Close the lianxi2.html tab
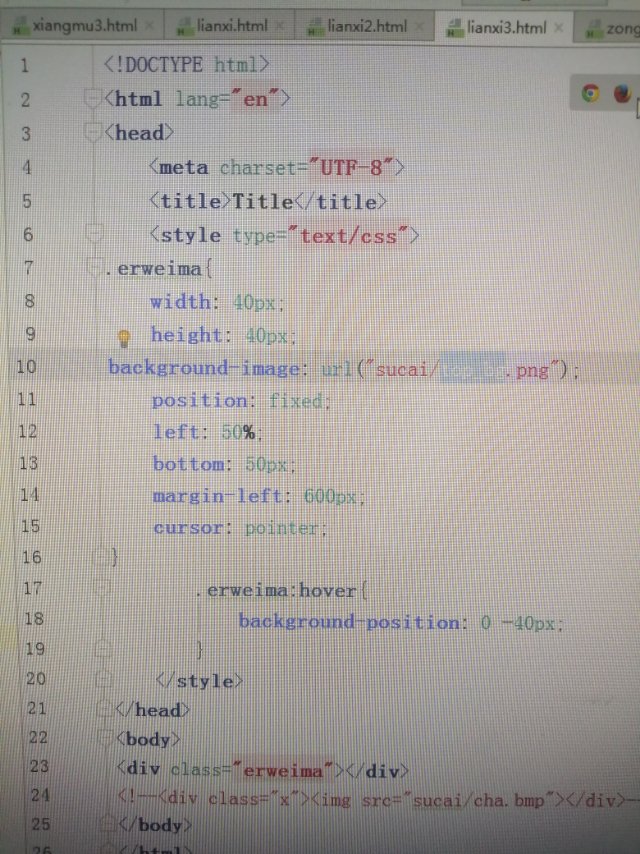Viewport: 640px width, 854px height. 419,26
